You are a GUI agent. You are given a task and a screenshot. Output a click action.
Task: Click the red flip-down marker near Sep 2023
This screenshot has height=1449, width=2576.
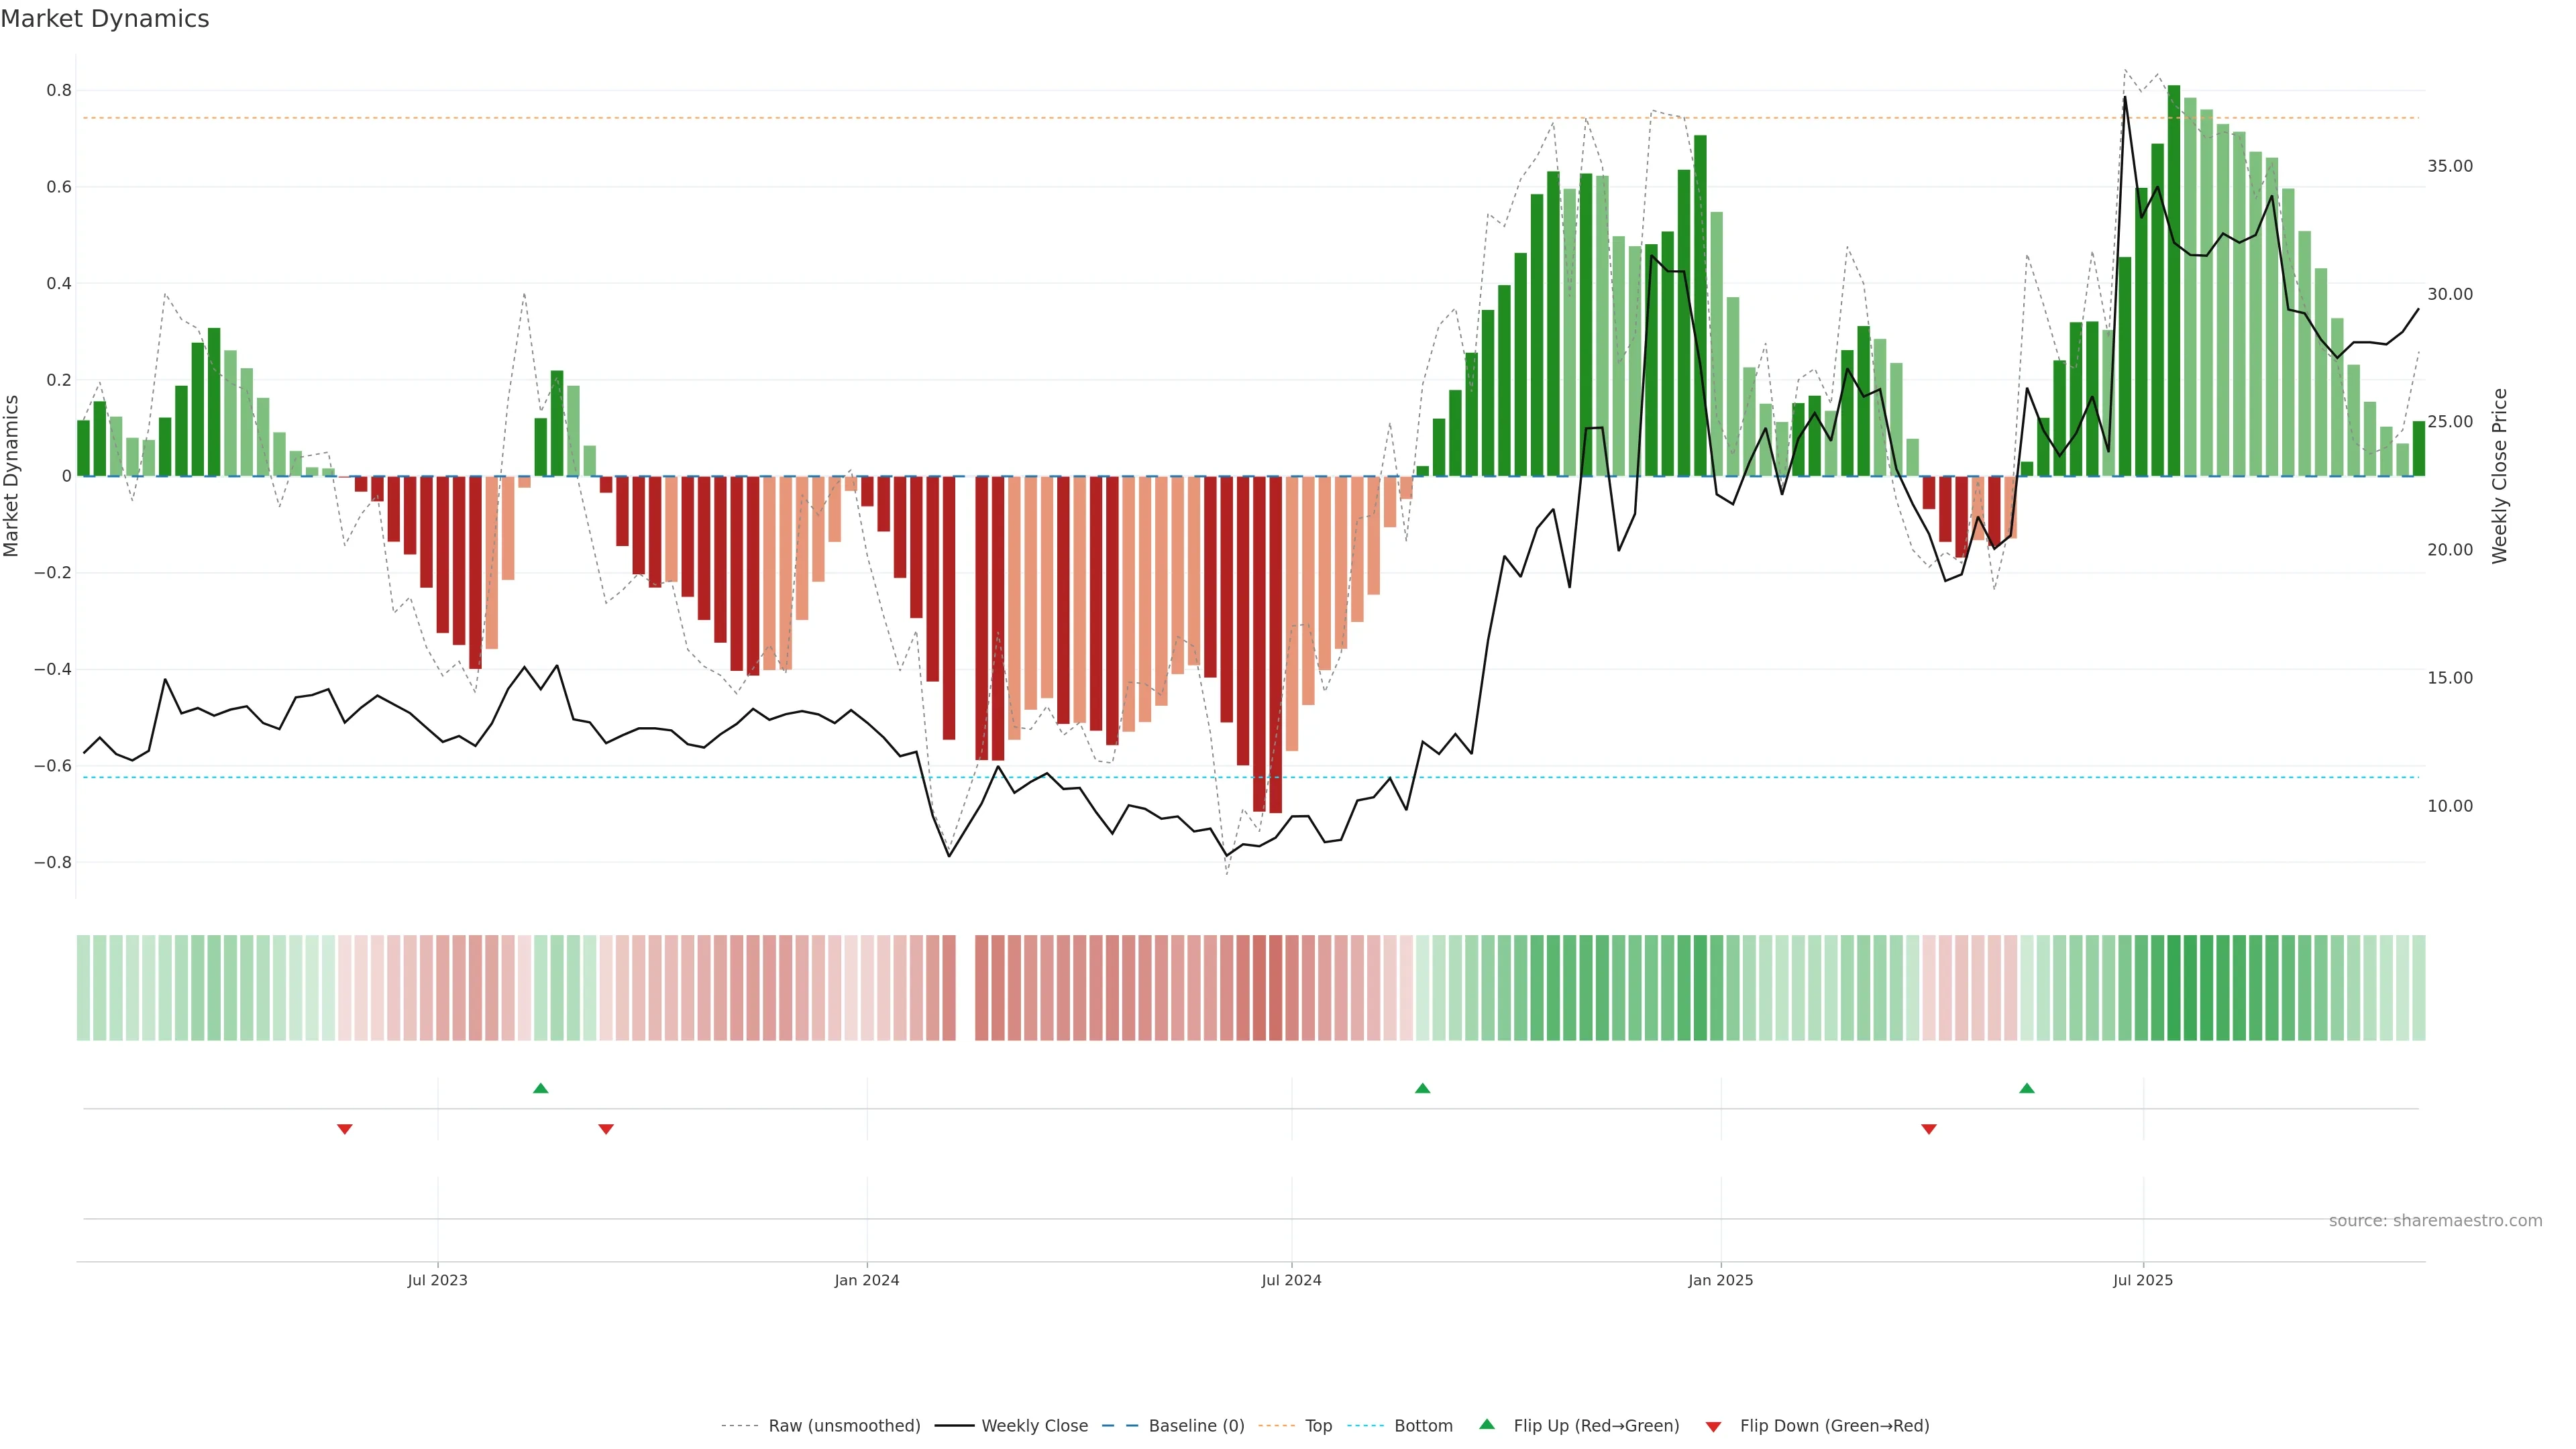click(x=606, y=1129)
